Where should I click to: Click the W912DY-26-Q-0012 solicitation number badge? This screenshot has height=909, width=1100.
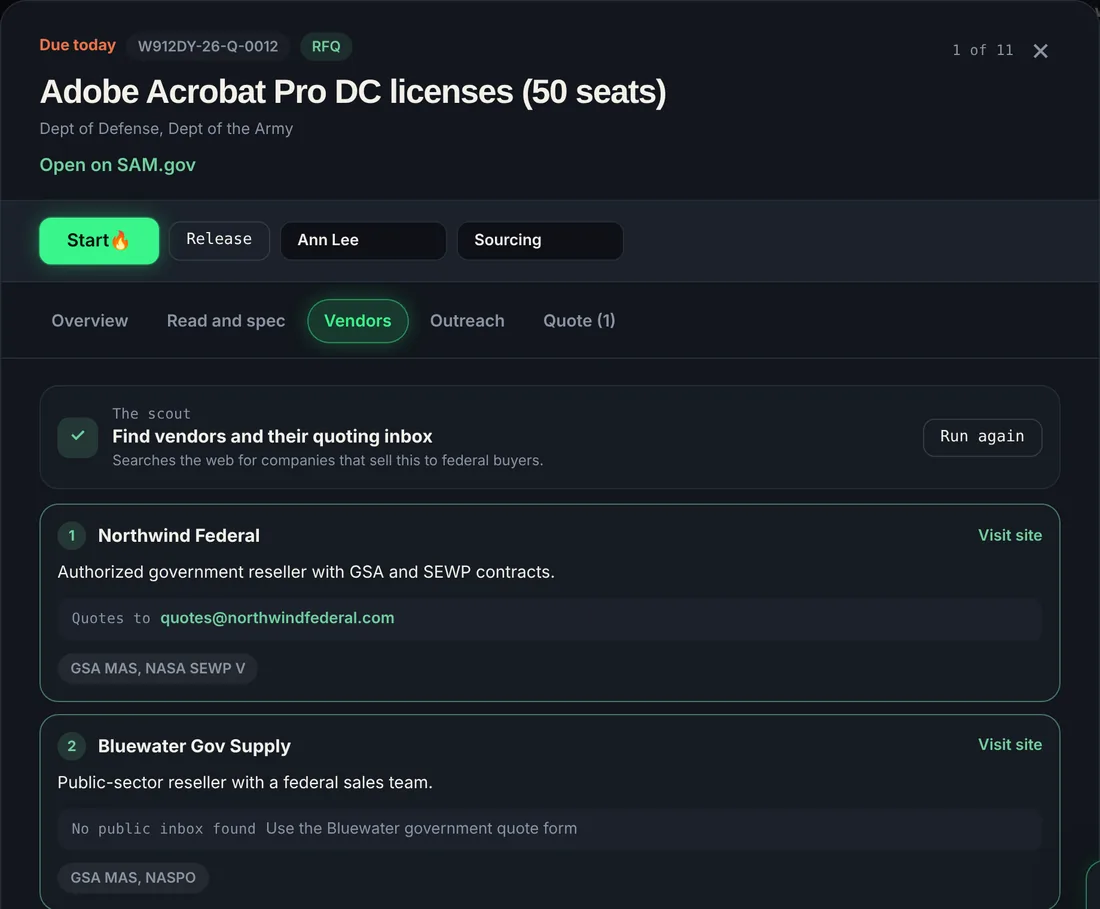coord(208,46)
